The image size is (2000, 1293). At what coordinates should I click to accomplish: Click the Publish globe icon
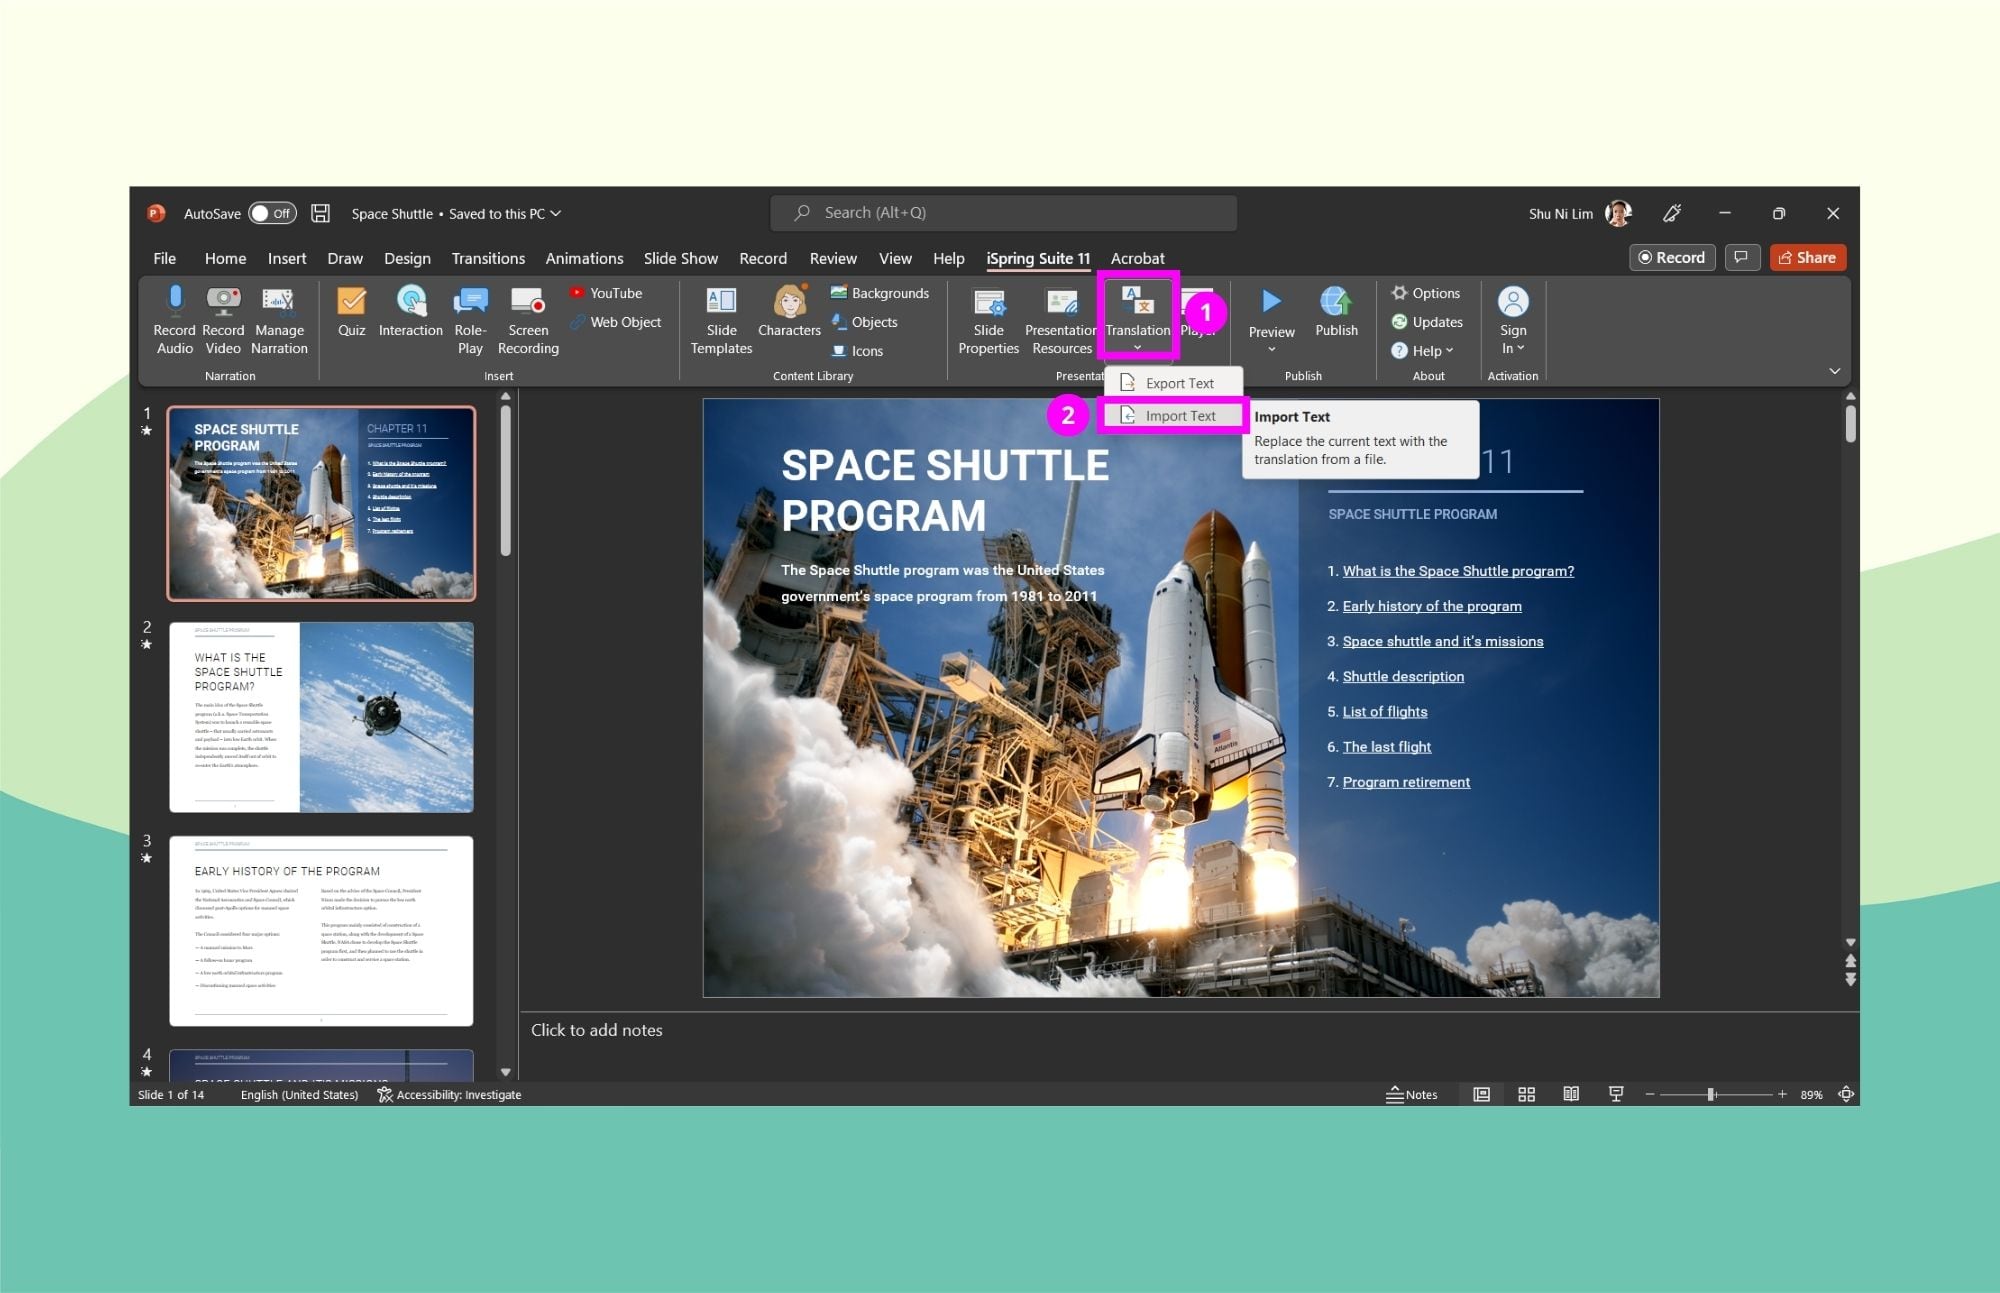1336,301
